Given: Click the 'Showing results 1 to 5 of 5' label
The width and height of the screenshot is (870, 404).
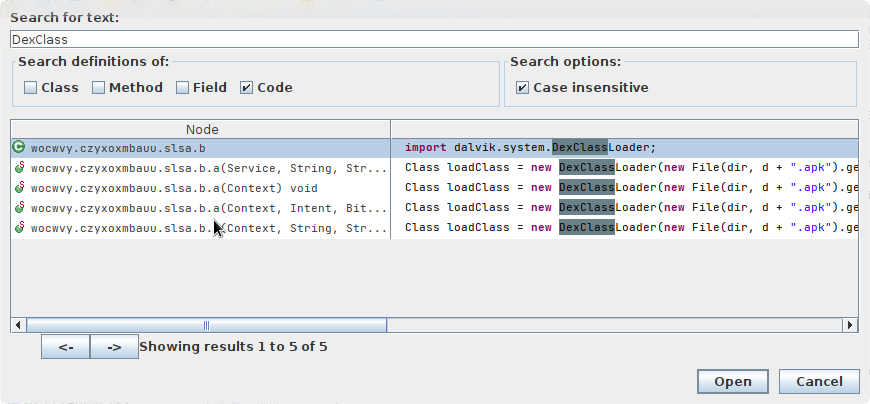Looking at the screenshot, I should coord(233,347).
